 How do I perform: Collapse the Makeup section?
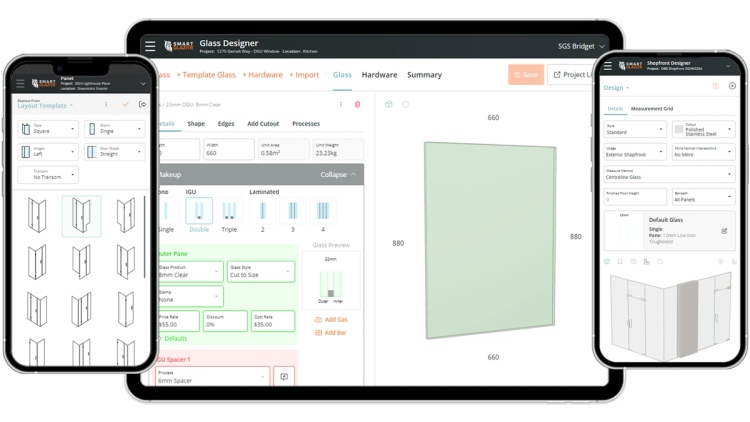coord(338,175)
